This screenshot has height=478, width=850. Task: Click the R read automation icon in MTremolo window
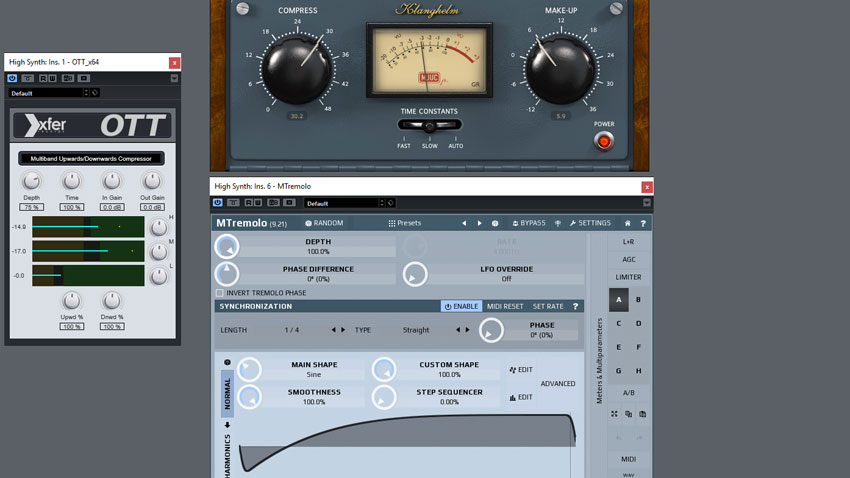pyautogui.click(x=249, y=203)
